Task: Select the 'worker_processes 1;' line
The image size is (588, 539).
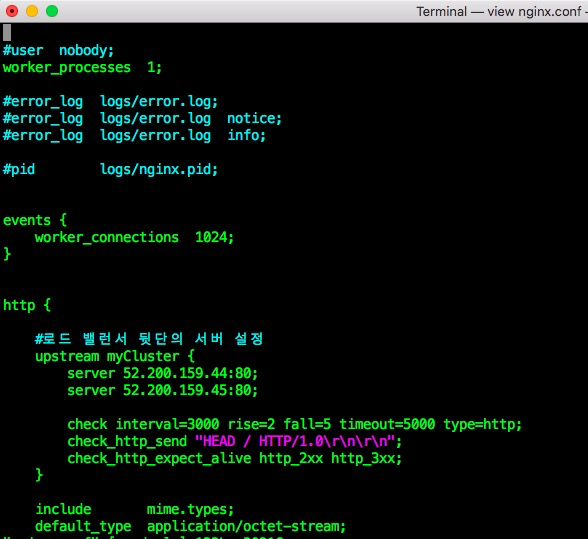Action: 82,68
